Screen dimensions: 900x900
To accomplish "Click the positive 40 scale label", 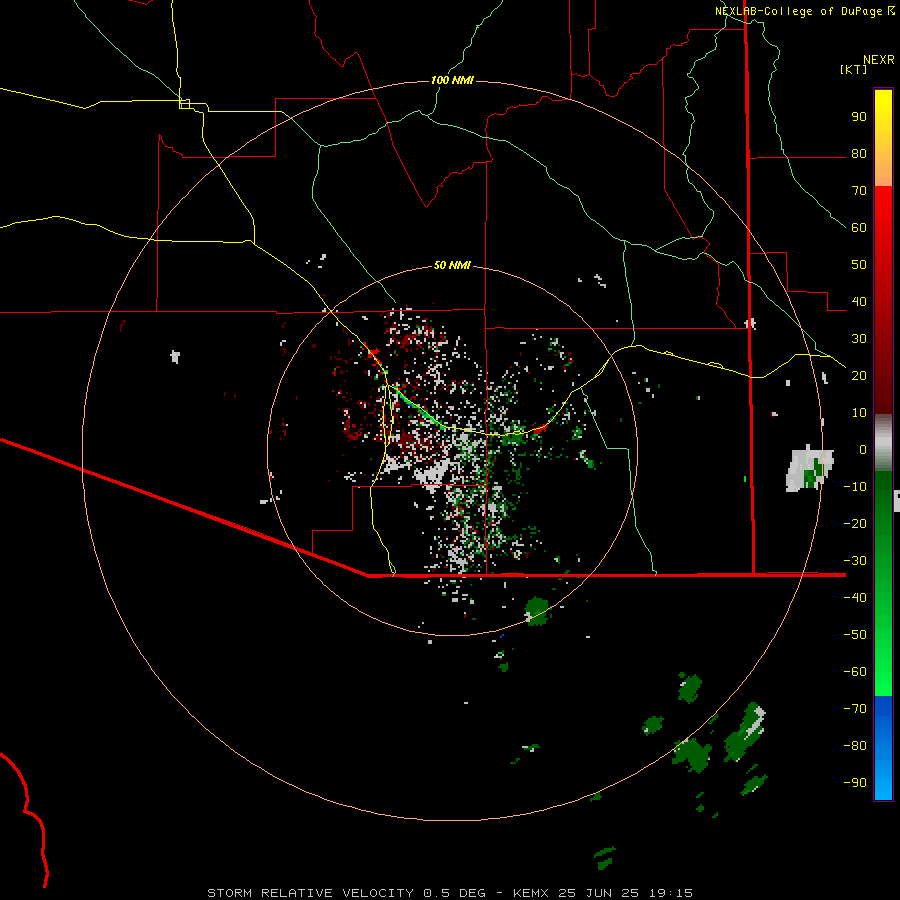I will [x=859, y=301].
